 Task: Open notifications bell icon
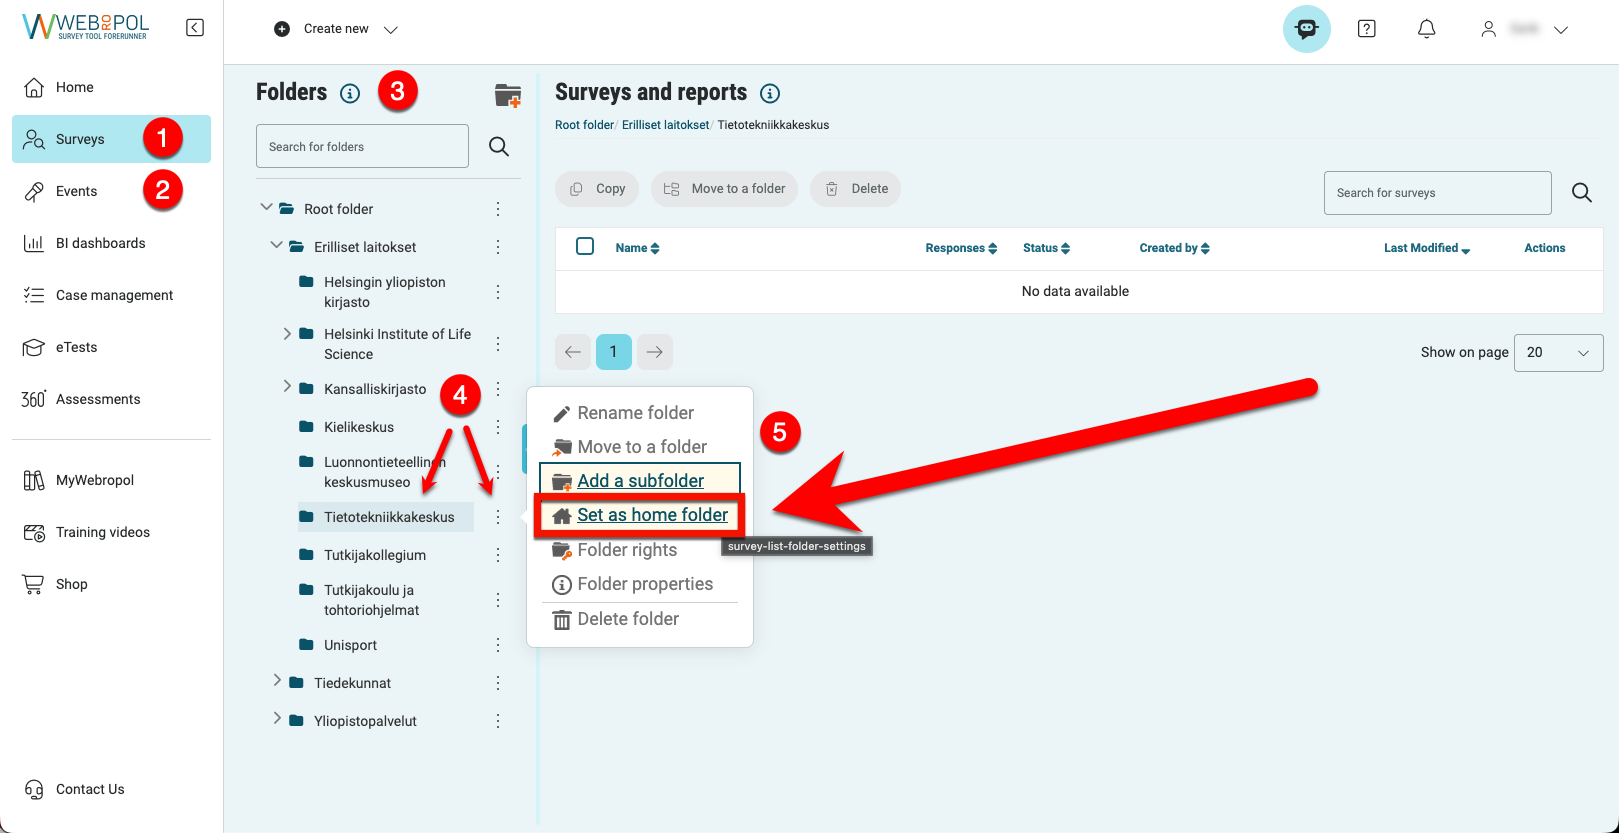(1426, 29)
